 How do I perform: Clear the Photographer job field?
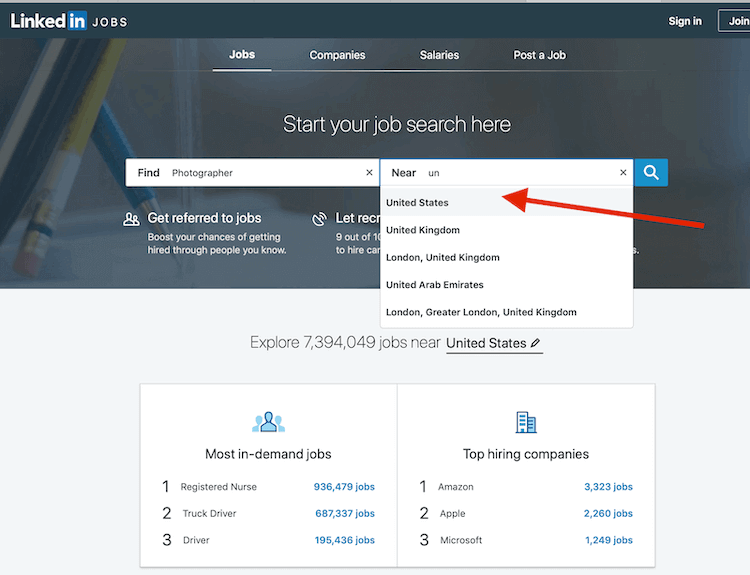pos(369,173)
